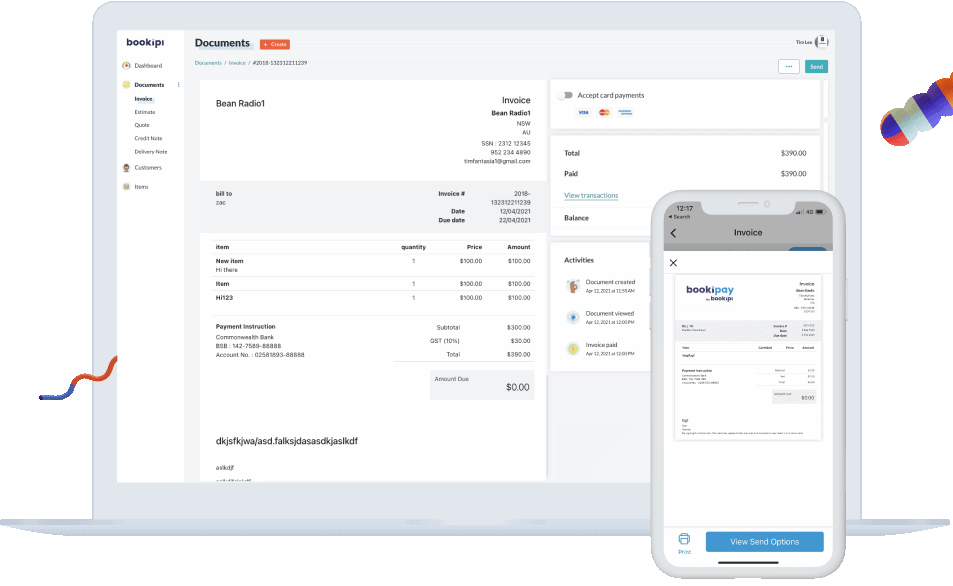Screen dimensions: 953x586
Task: Click 'Commonwealth Bank' text
Action: pos(245,337)
